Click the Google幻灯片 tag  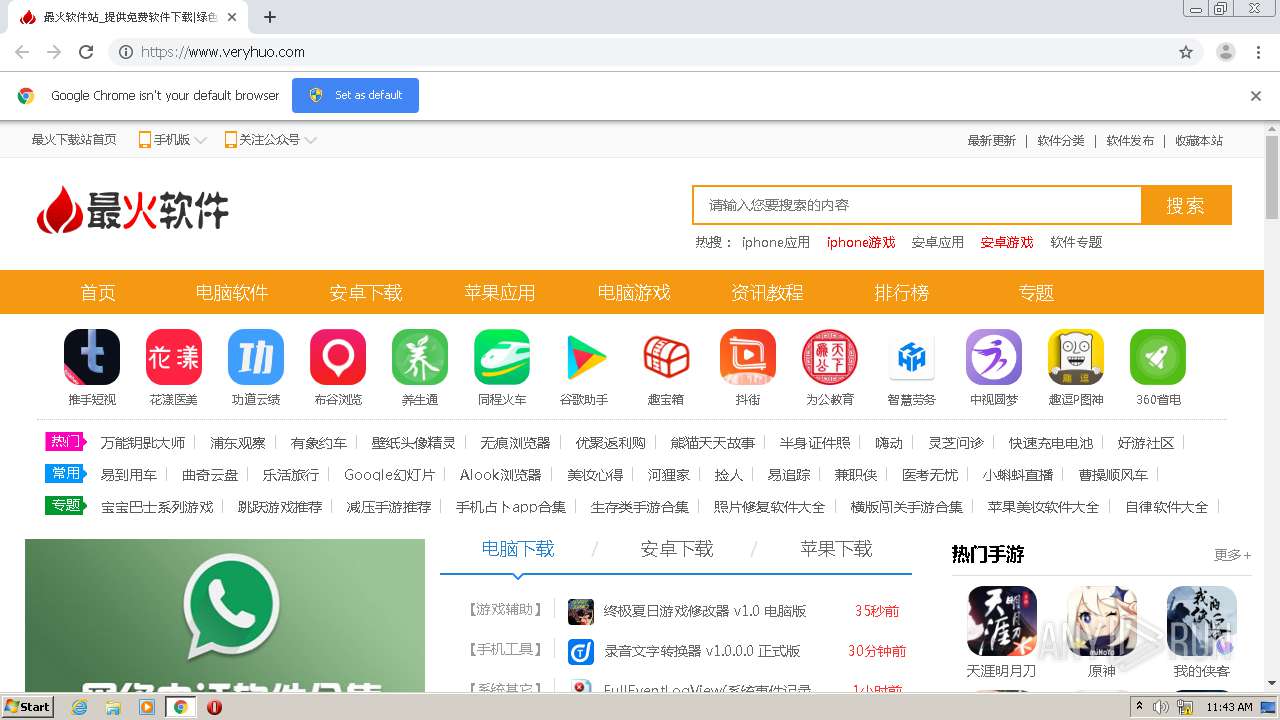coord(389,475)
